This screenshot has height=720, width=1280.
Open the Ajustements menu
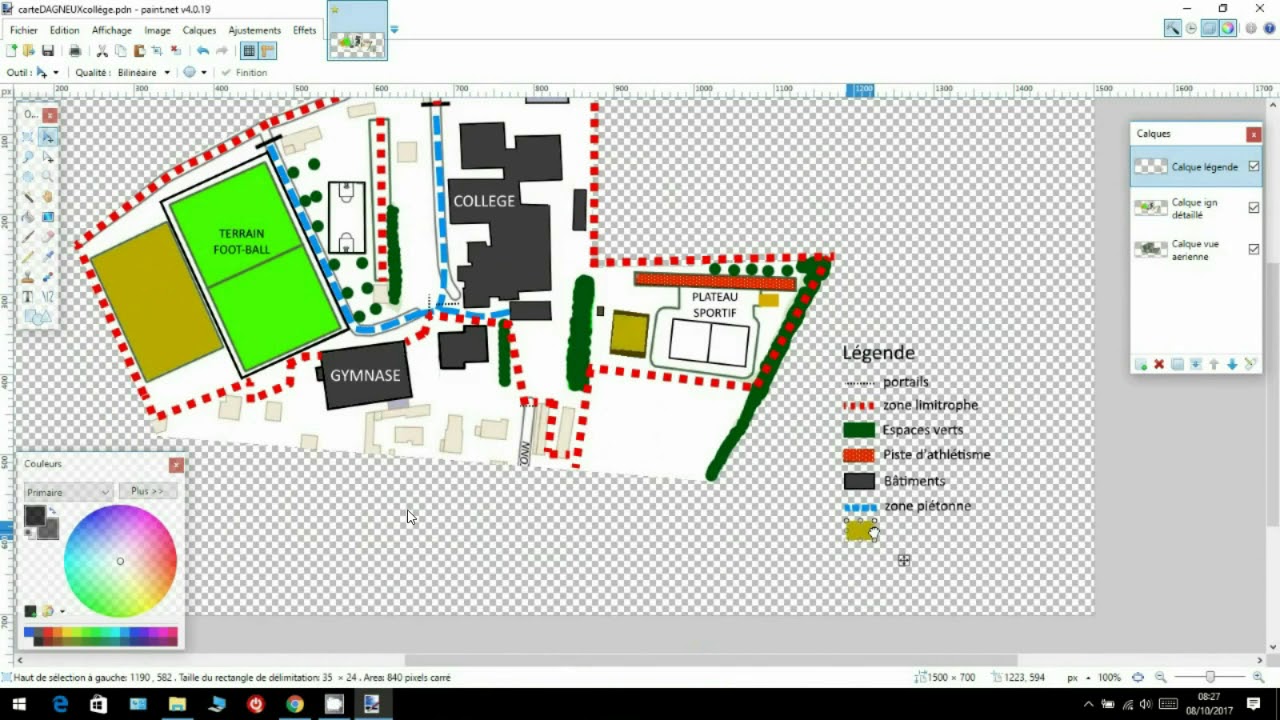tap(254, 30)
